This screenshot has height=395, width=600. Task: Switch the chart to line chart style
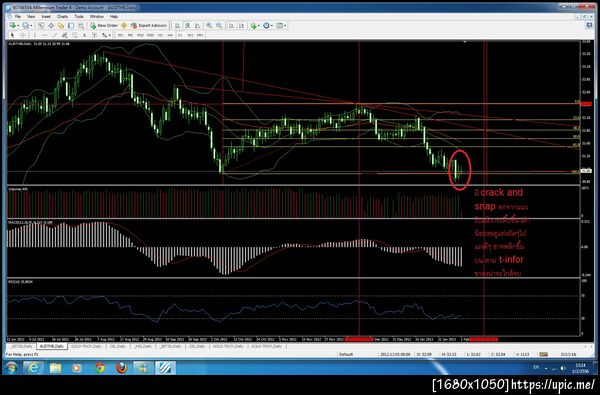point(197,25)
